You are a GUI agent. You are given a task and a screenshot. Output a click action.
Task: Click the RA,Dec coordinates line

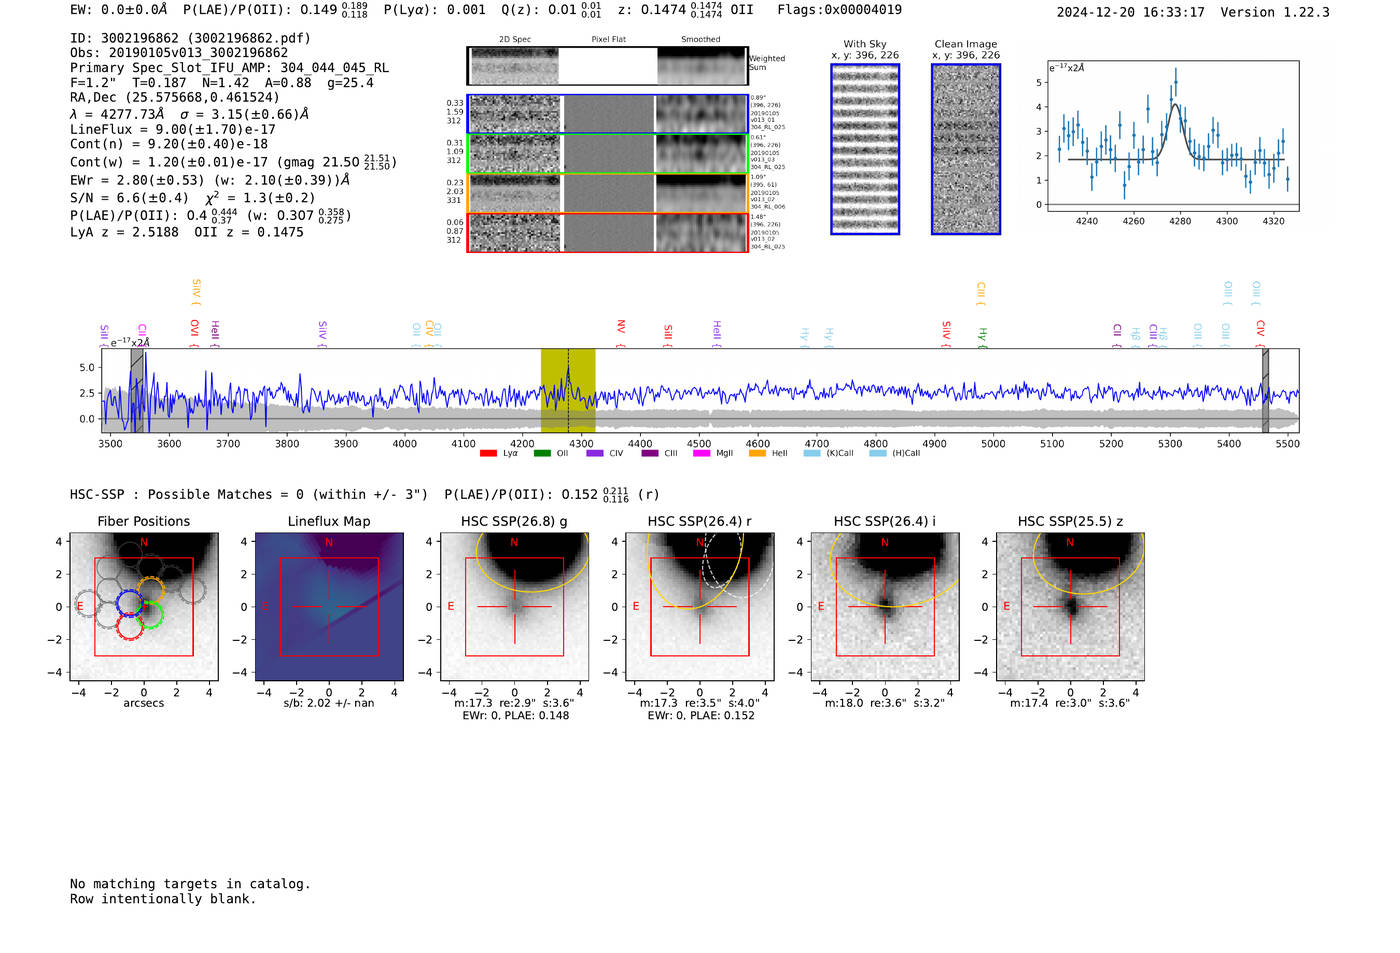[175, 97]
